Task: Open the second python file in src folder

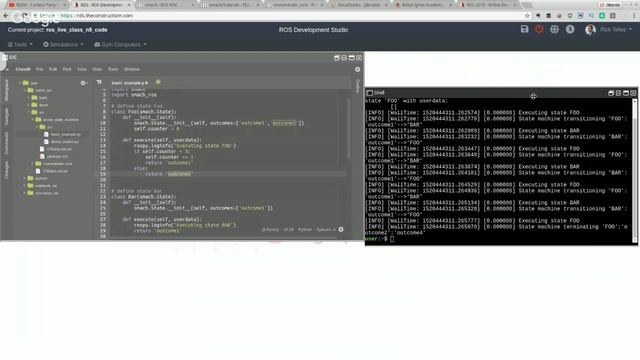Action: pyautogui.click(x=64, y=142)
